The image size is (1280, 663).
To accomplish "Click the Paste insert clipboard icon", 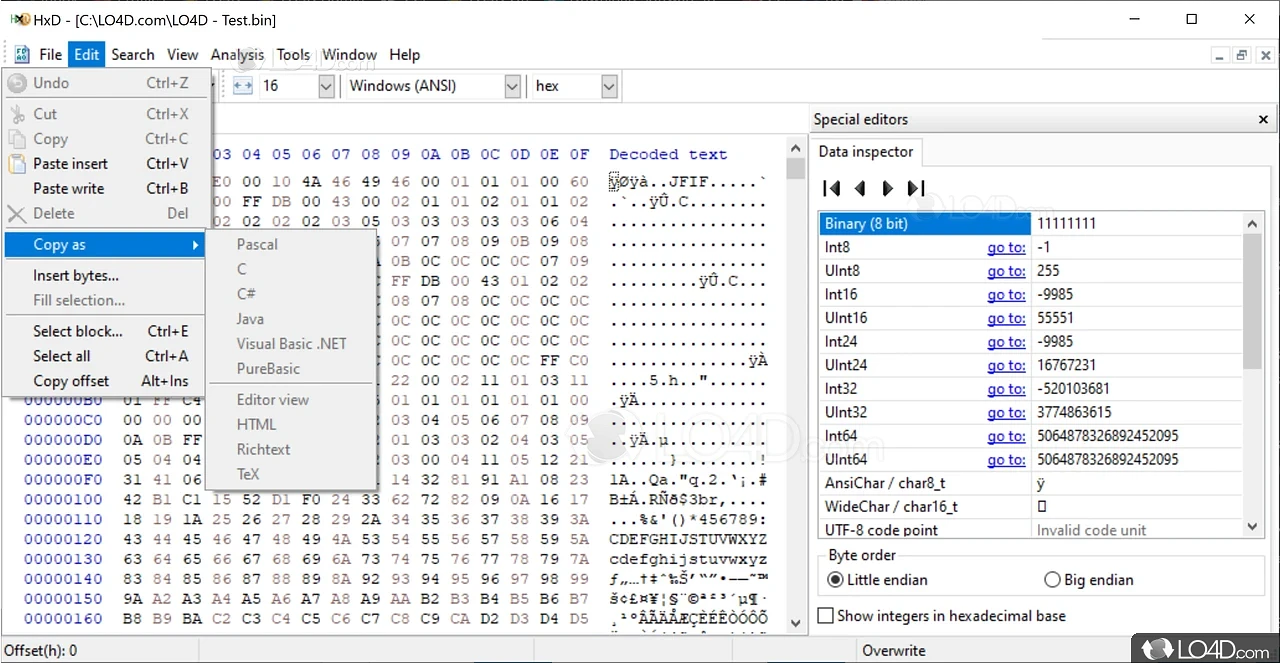I will point(17,164).
